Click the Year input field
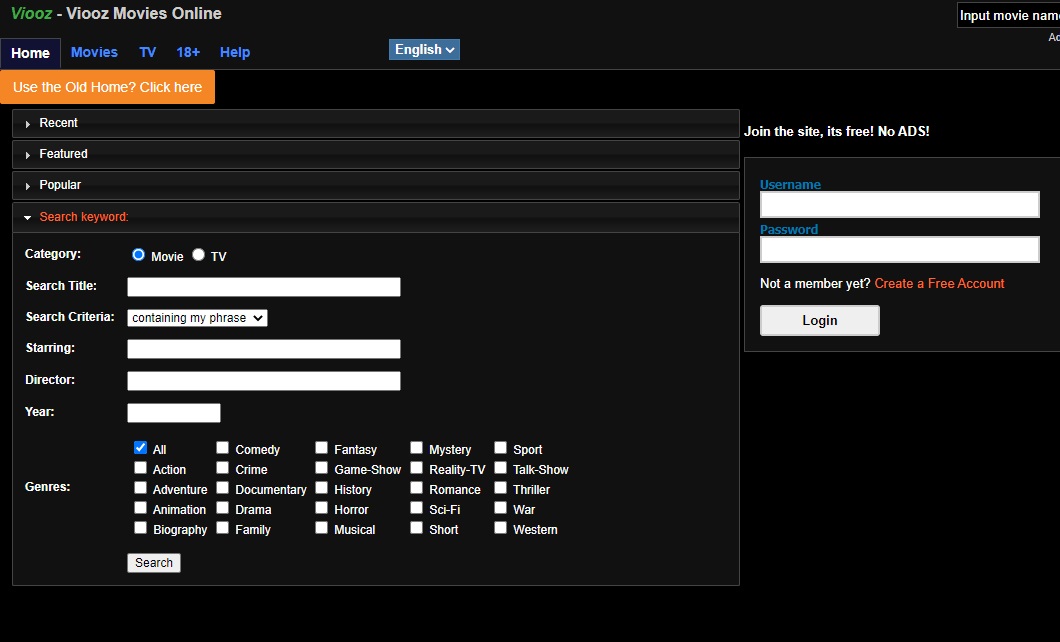1060x642 pixels. point(174,413)
